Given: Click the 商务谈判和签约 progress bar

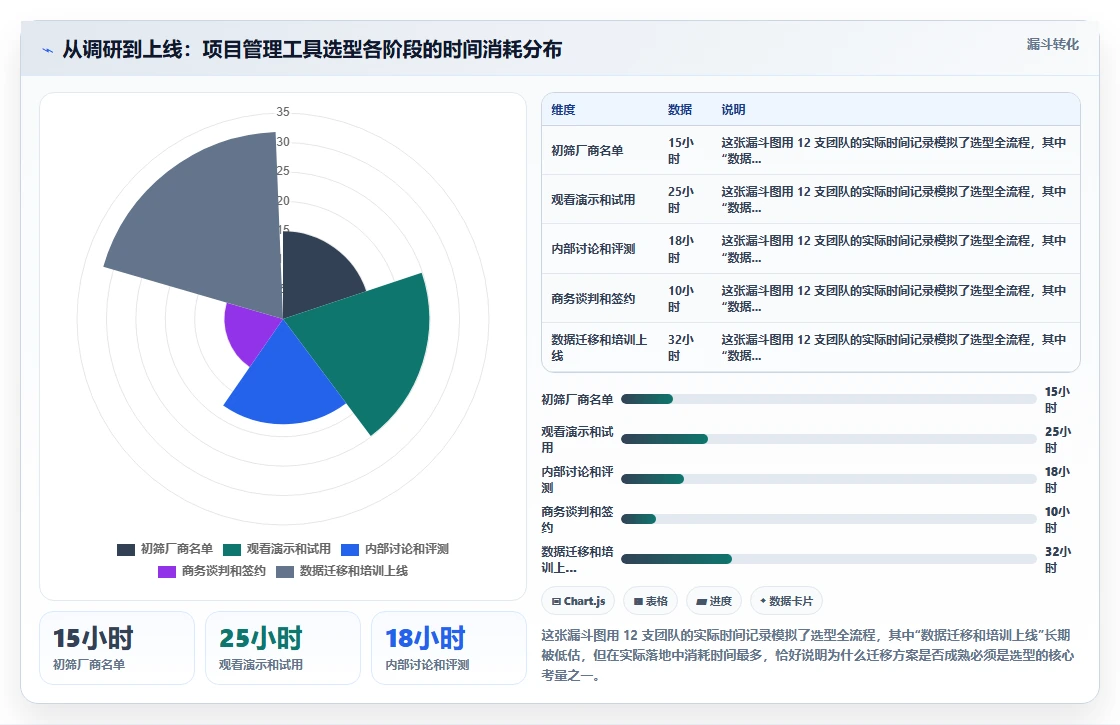Looking at the screenshot, I should tap(829, 519).
